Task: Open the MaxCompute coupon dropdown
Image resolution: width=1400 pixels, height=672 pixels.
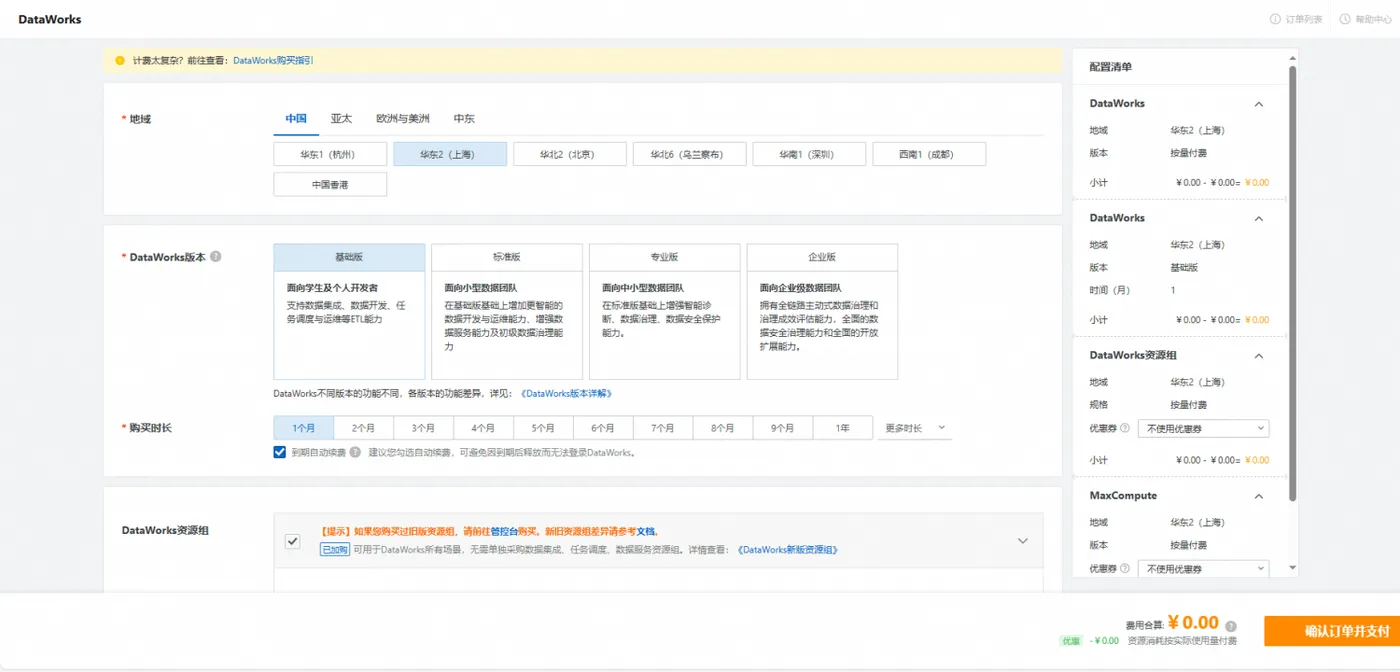Action: (1204, 568)
